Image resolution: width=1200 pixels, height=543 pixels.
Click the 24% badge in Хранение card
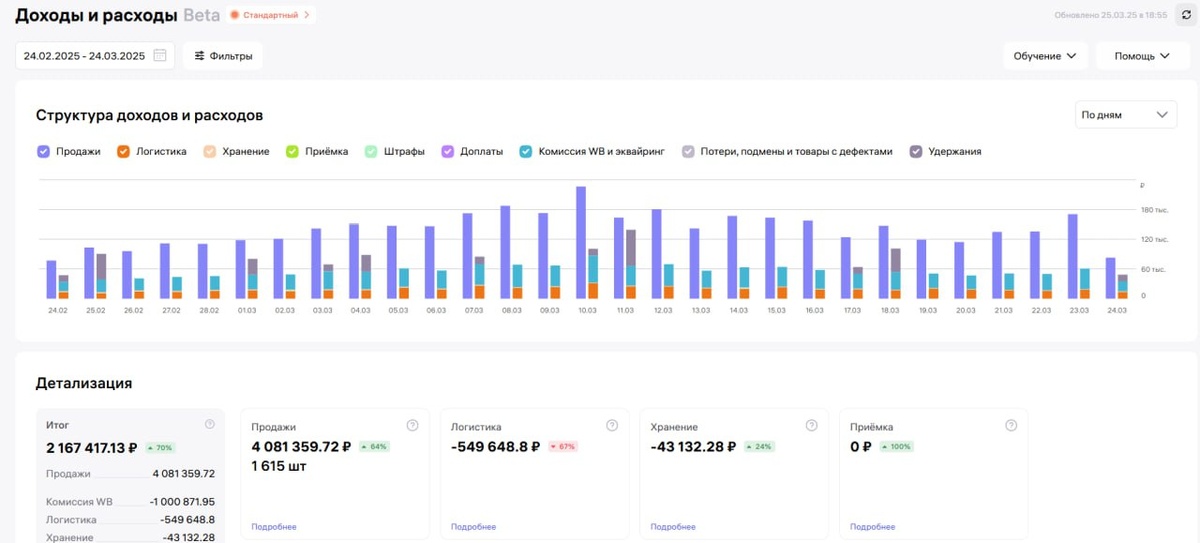coord(757,447)
